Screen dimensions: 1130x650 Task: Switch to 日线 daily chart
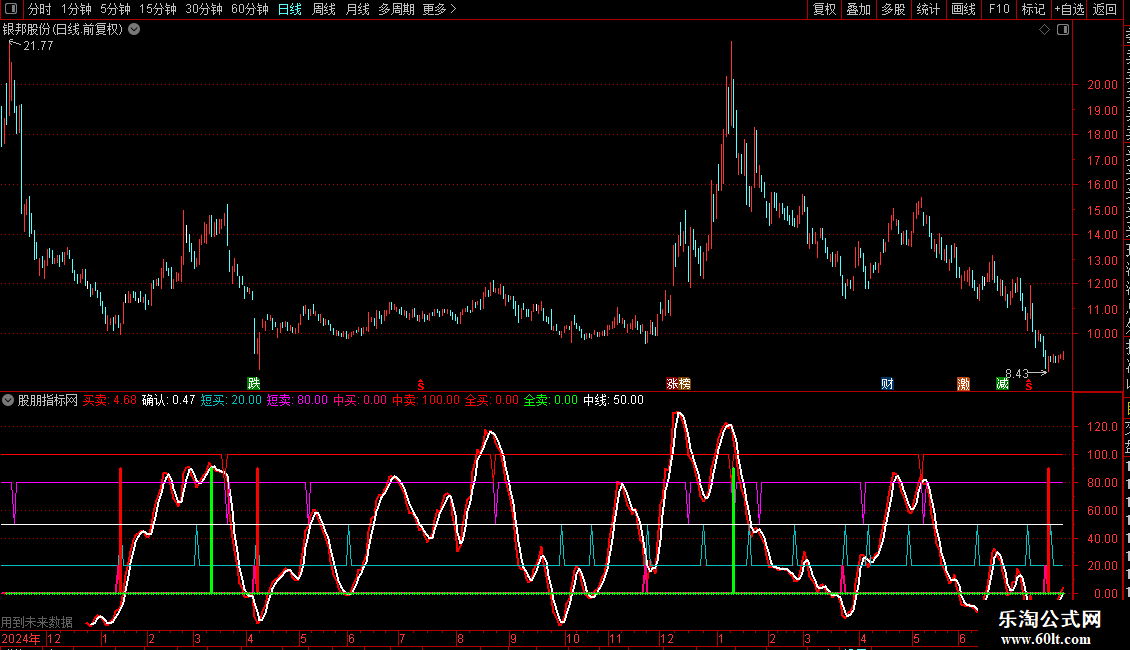[290, 9]
